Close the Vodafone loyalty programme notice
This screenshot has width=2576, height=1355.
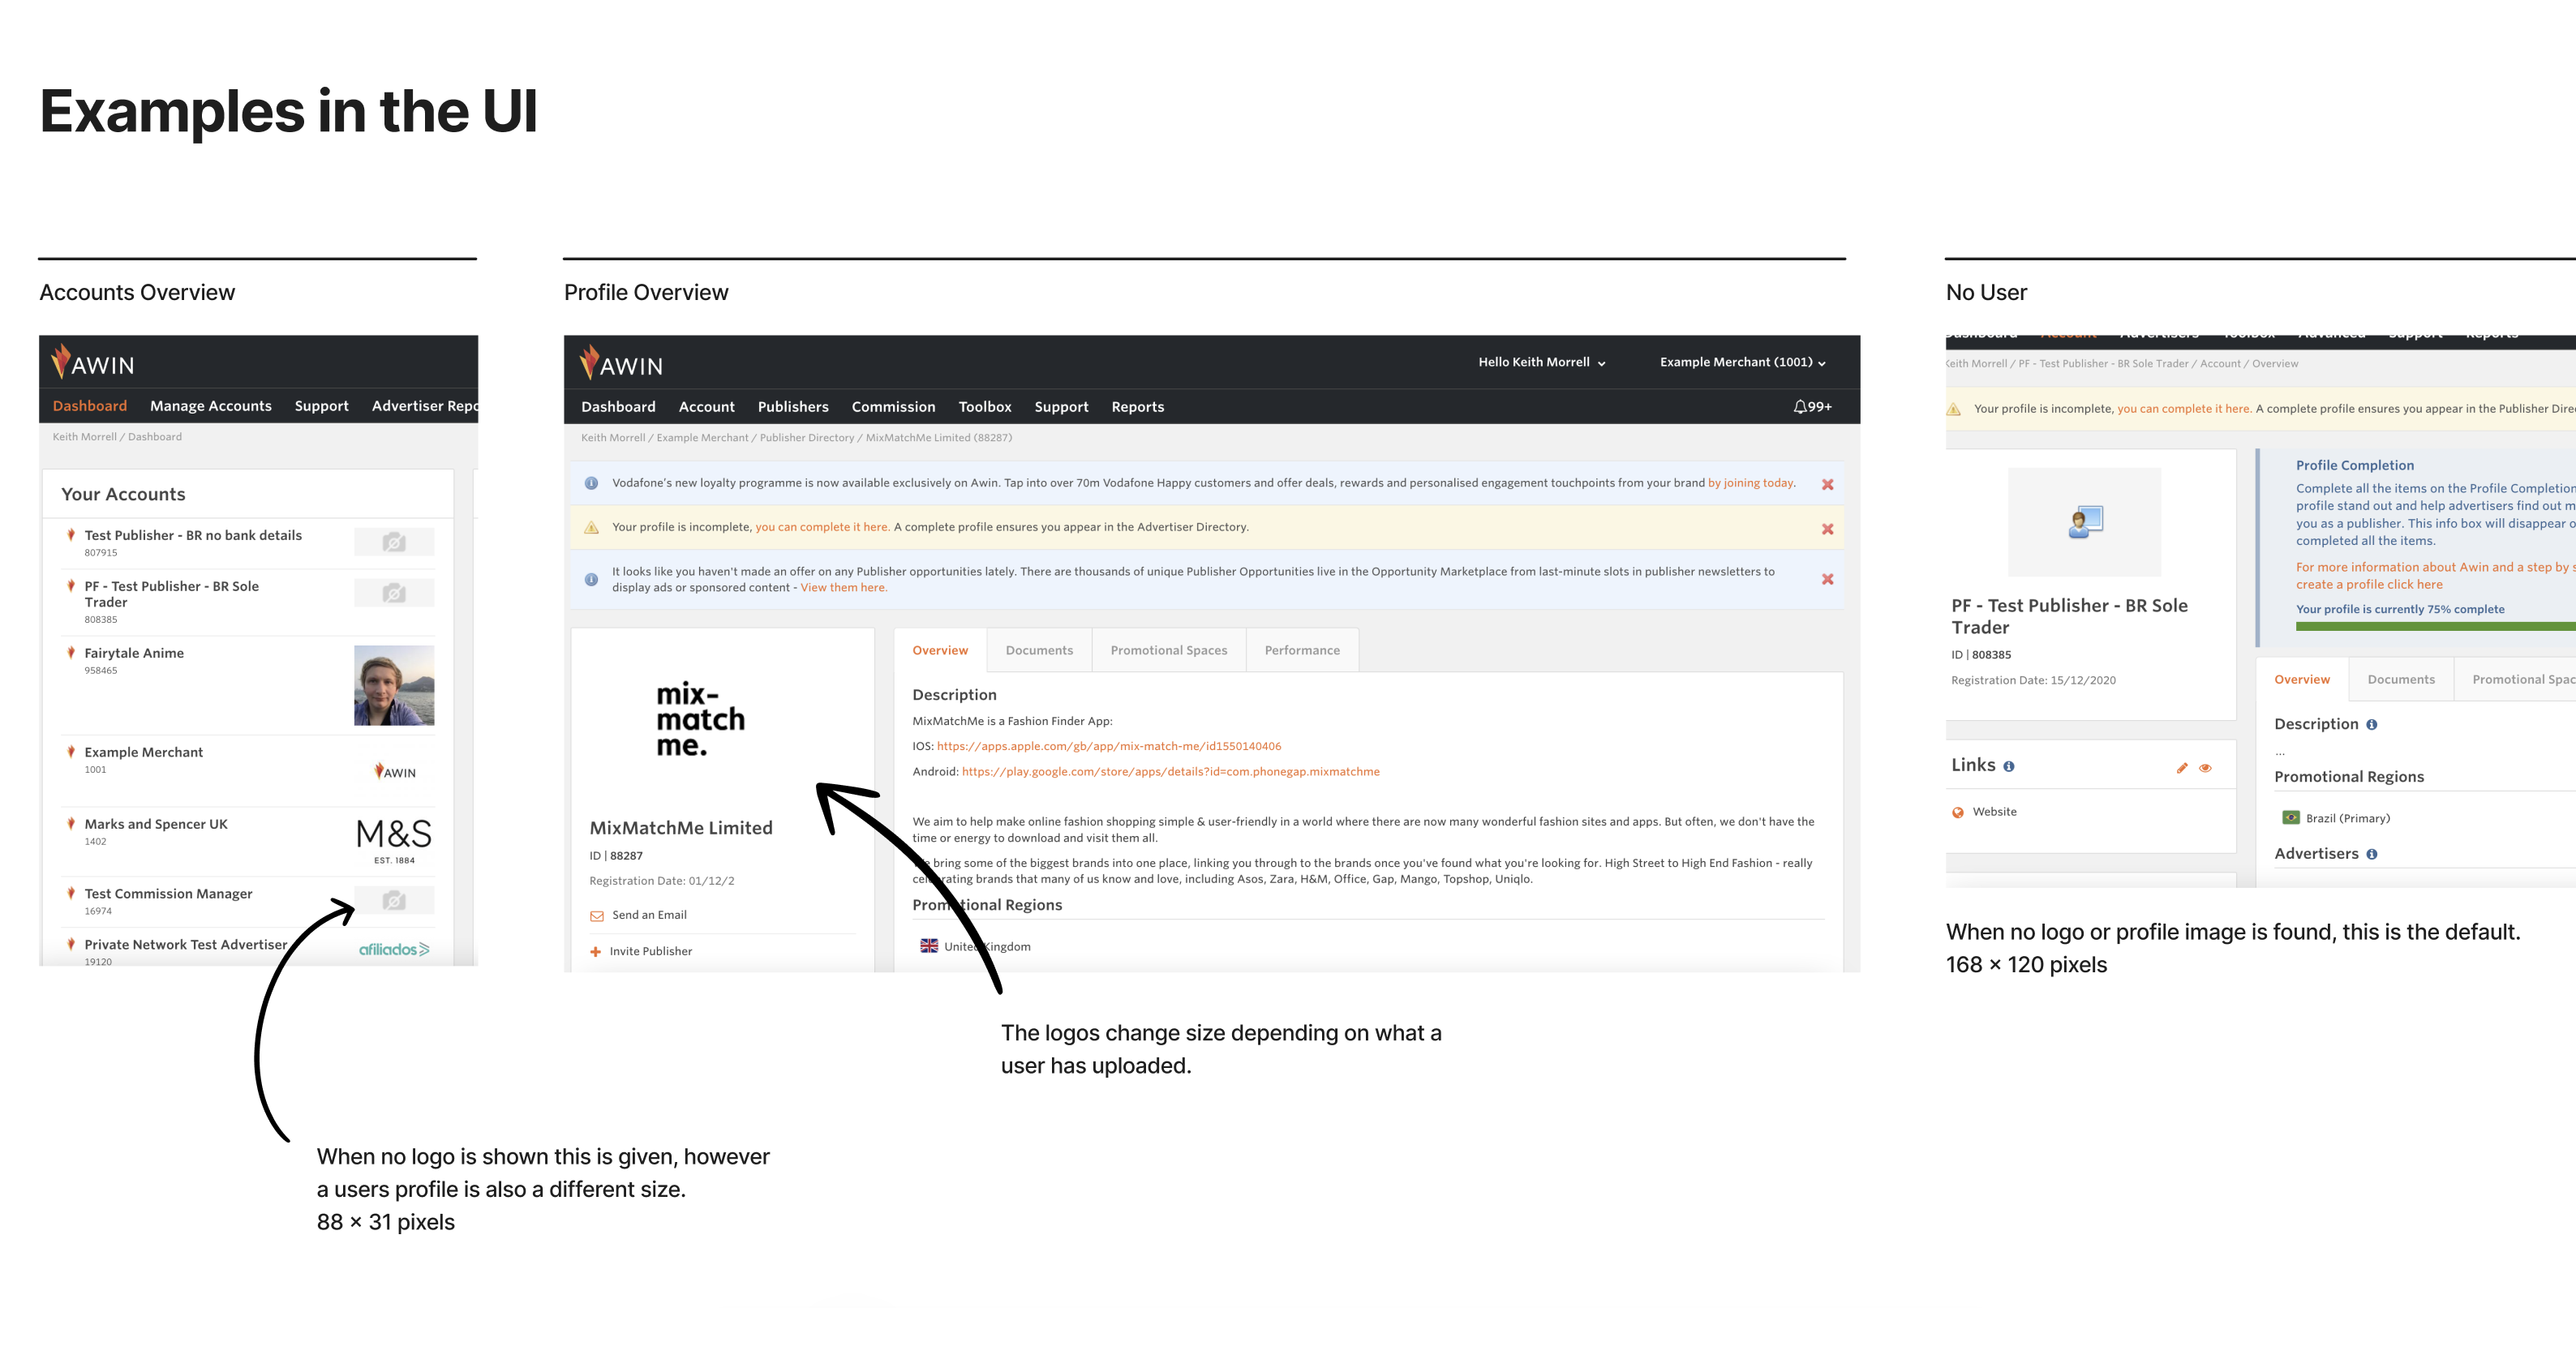click(x=1827, y=485)
